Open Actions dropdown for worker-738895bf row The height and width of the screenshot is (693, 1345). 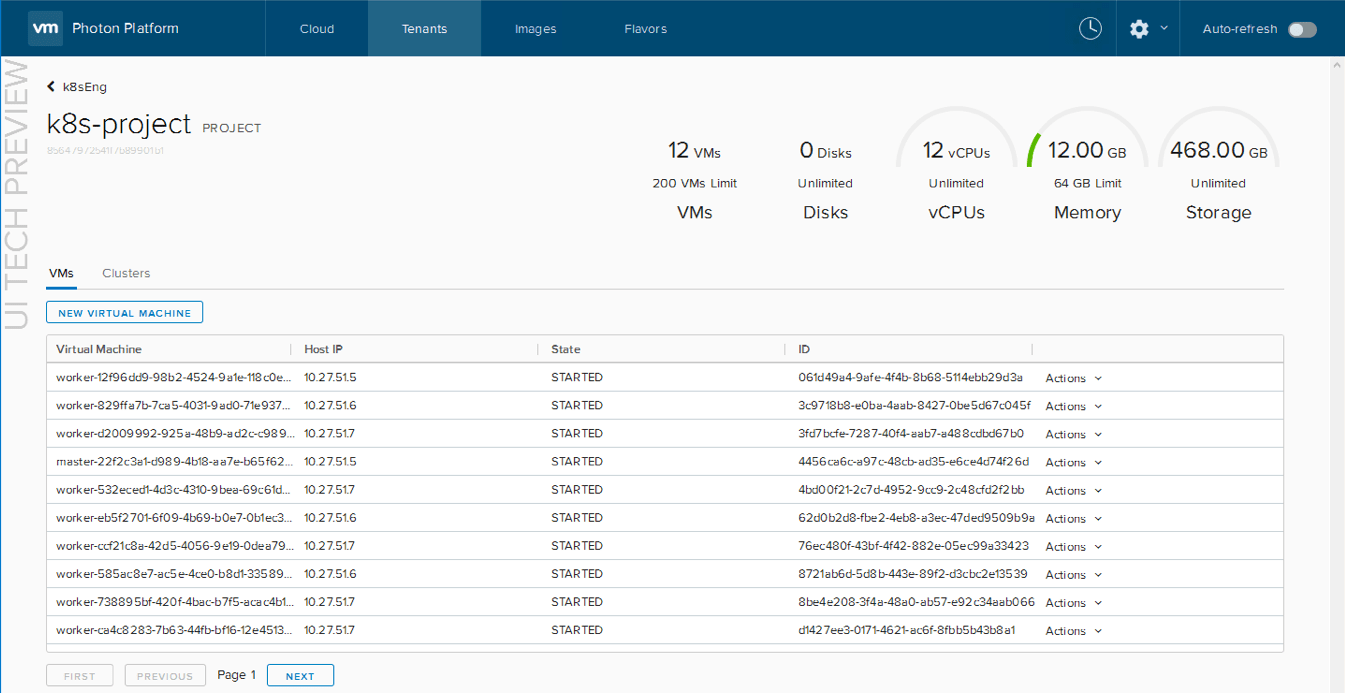point(1074,602)
